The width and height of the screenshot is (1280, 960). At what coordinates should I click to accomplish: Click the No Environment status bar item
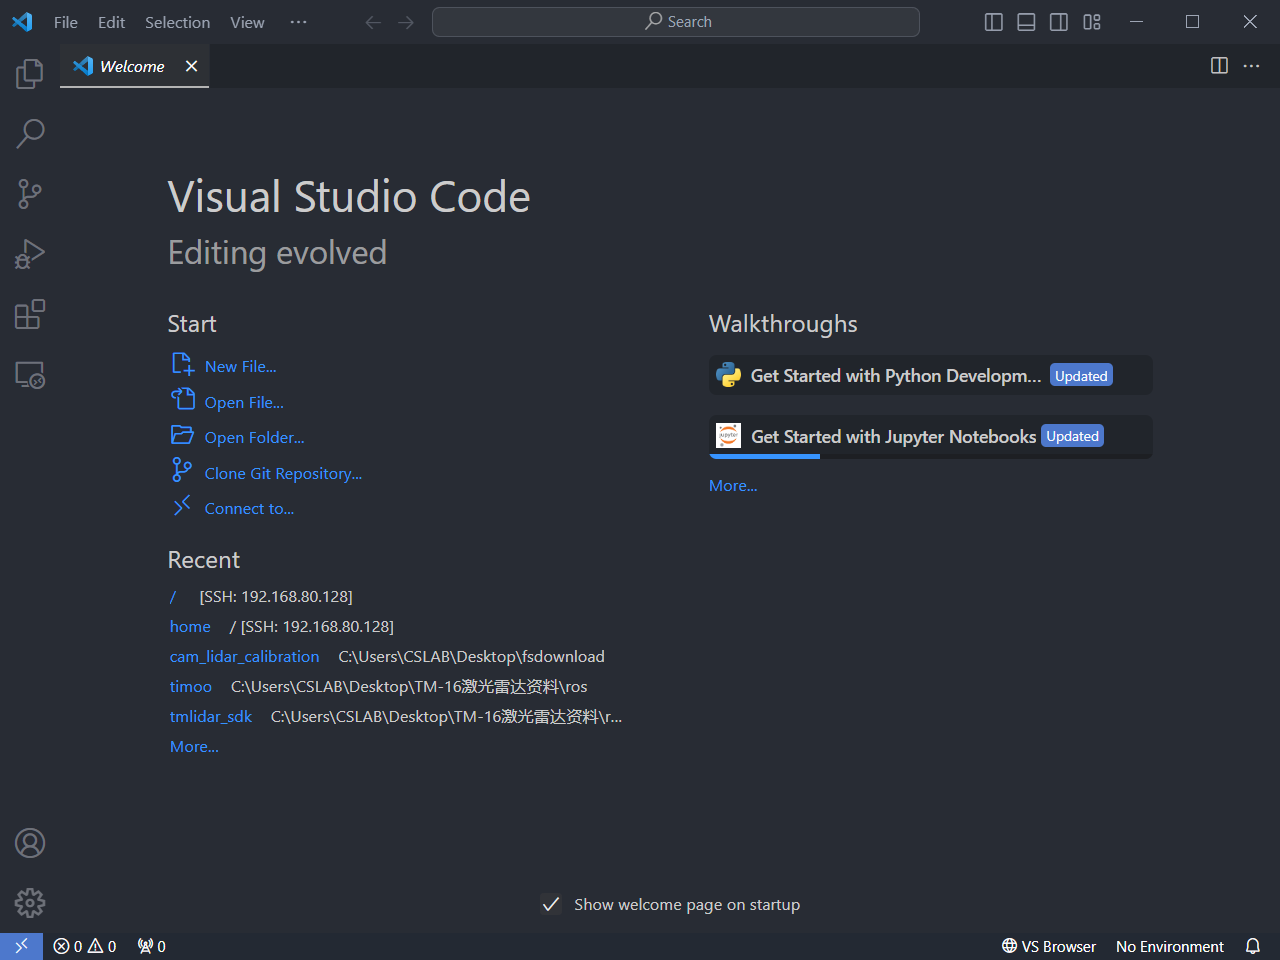tap(1169, 946)
